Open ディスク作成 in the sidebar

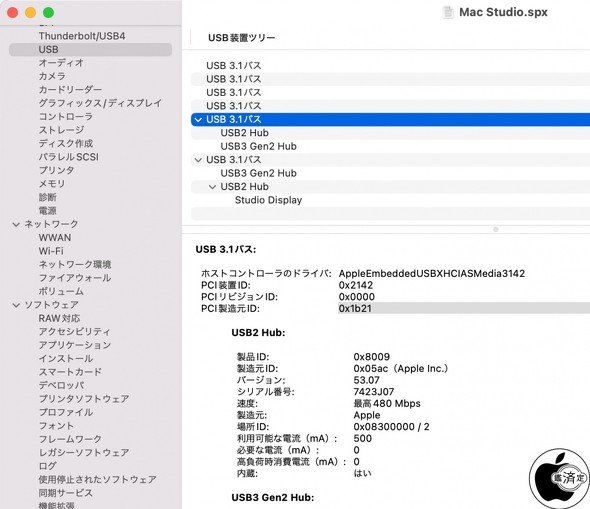65,144
